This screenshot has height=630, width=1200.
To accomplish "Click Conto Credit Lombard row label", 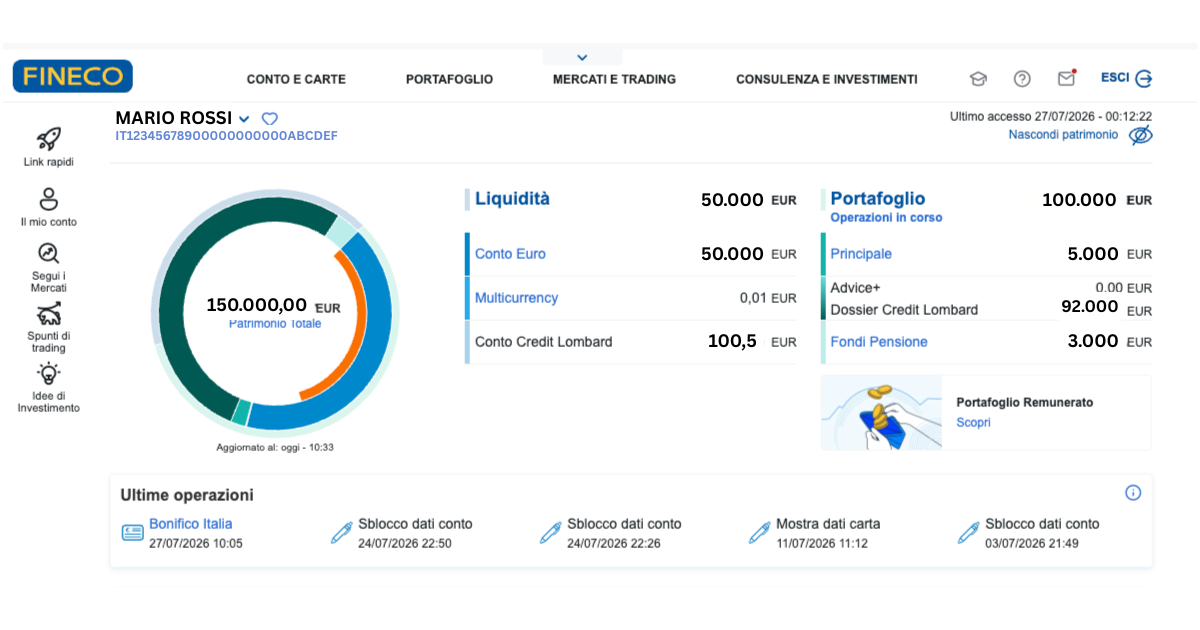I will click(x=543, y=342).
